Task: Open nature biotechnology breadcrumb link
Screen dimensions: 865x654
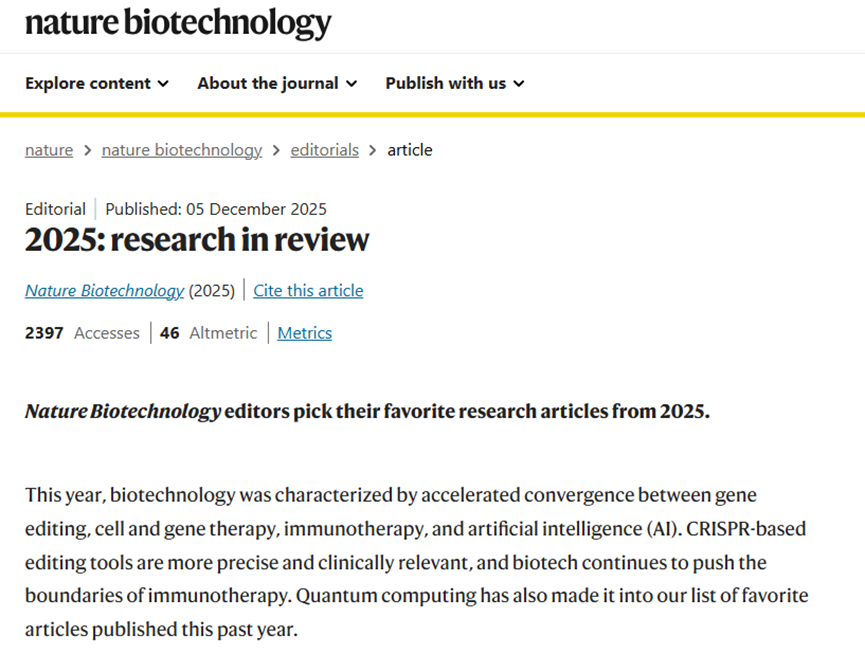Action: click(x=181, y=150)
